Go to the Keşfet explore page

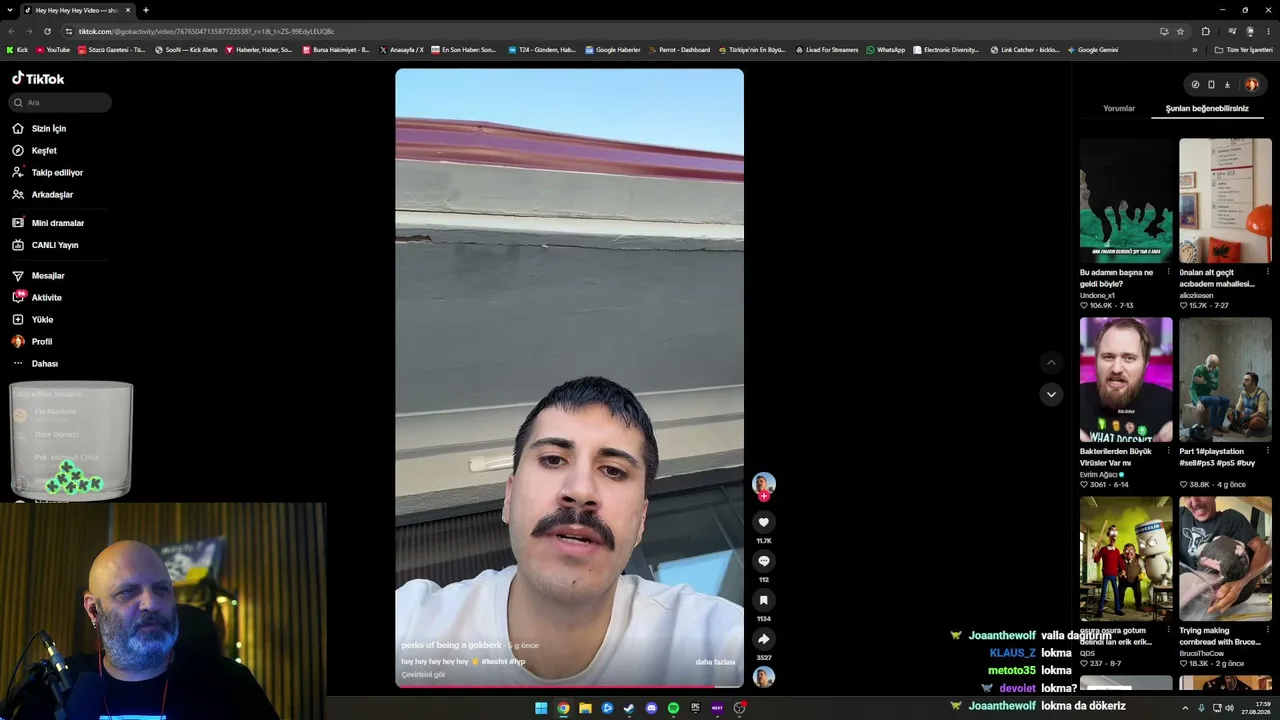35,151
